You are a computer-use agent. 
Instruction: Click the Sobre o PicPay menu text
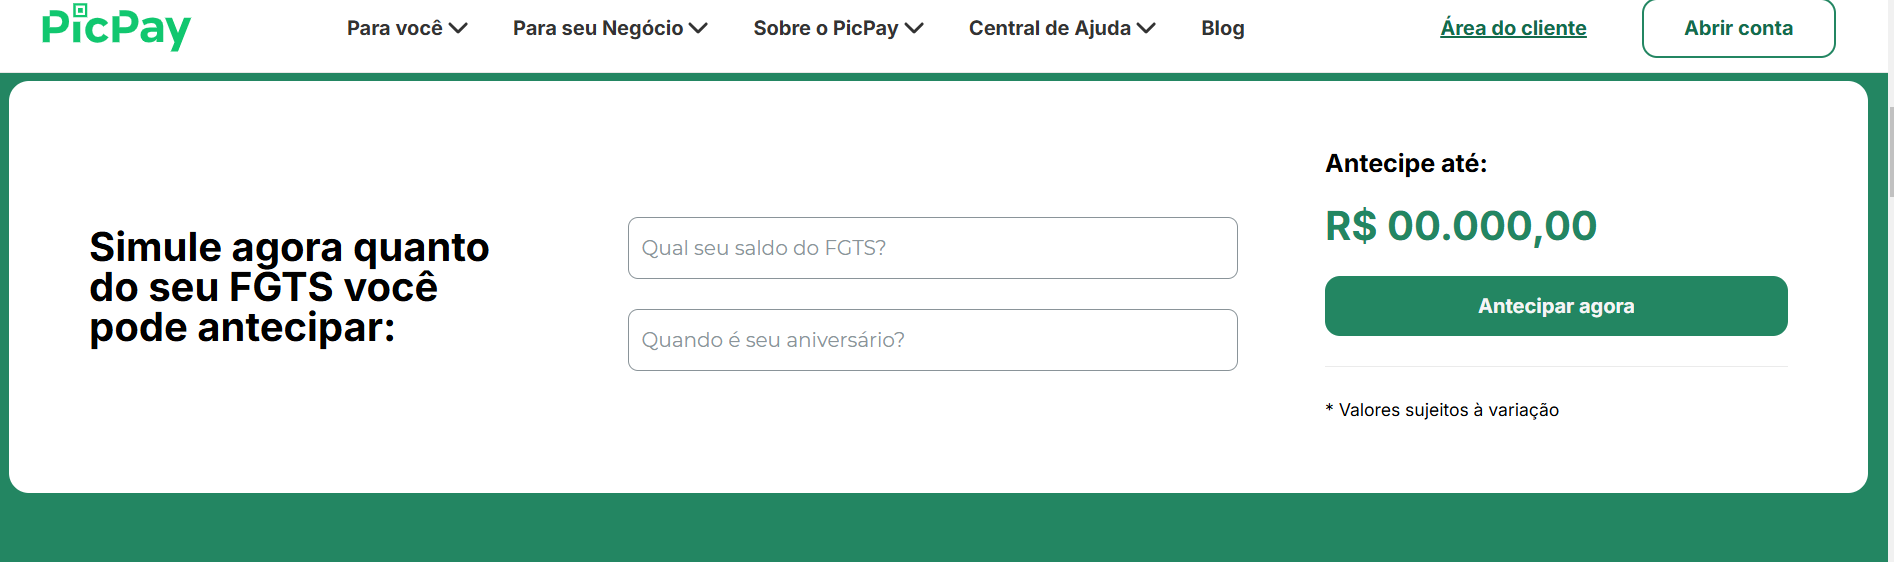(x=825, y=28)
